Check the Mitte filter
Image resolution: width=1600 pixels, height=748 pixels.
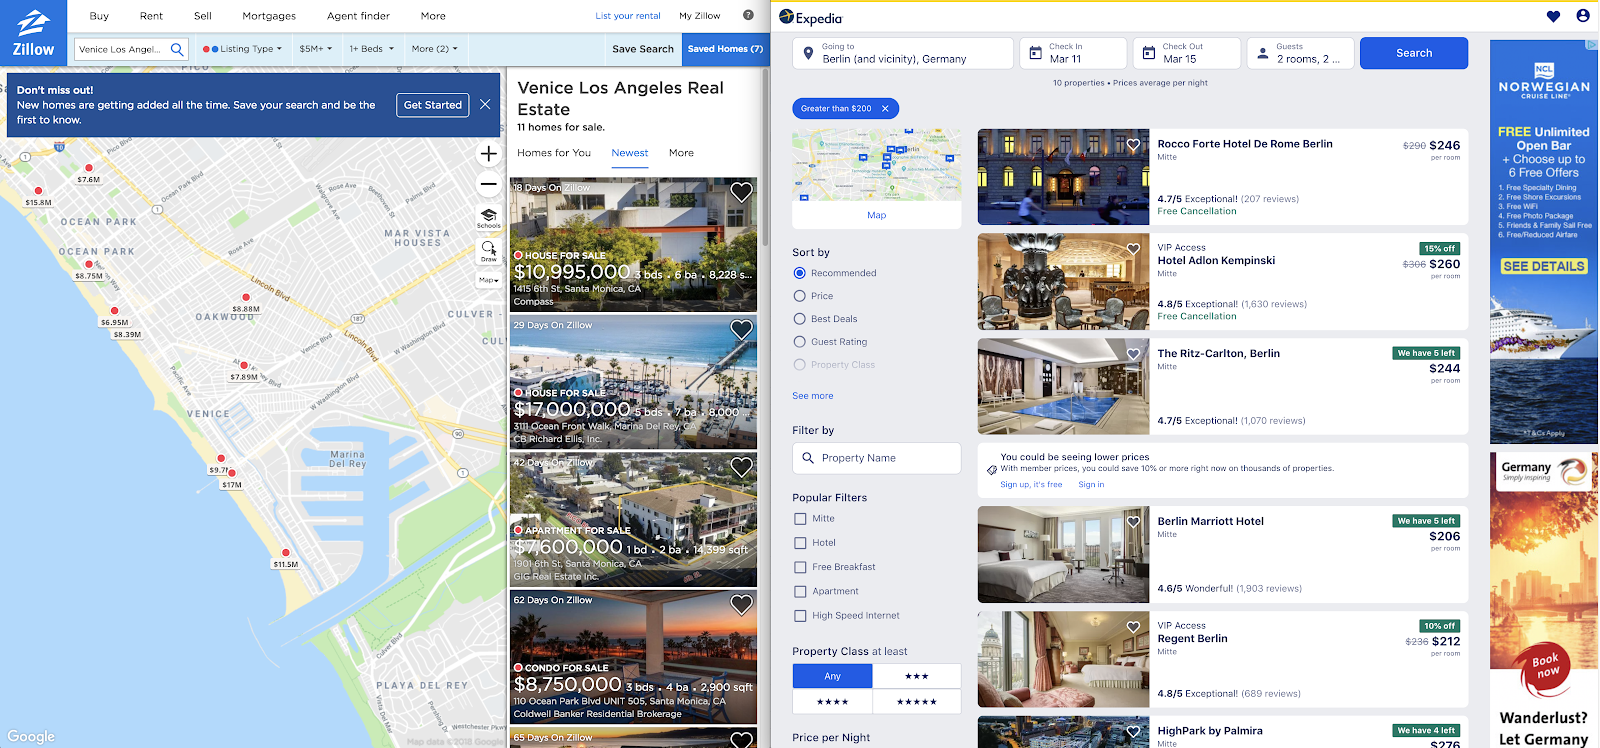pos(800,519)
